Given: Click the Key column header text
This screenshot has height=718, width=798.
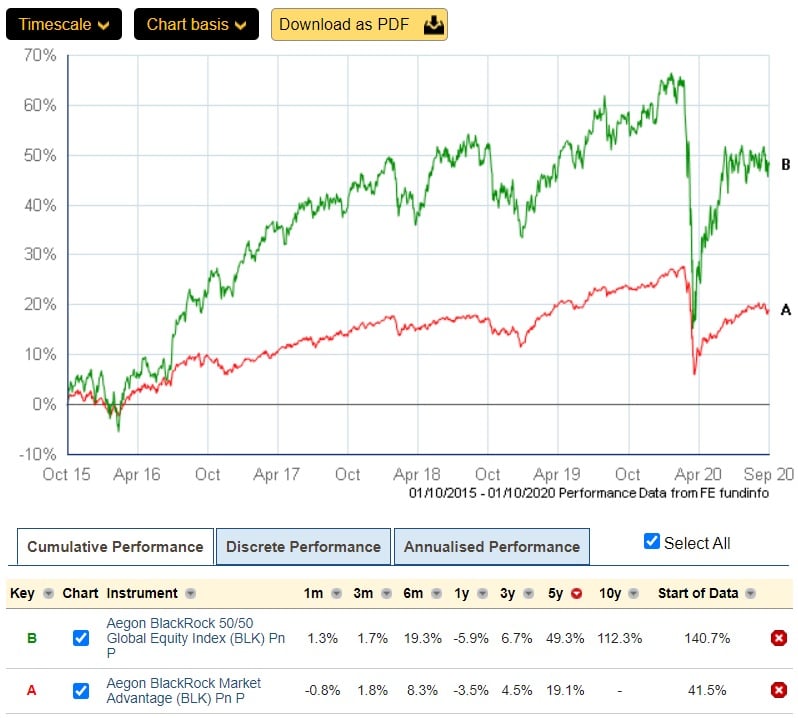Looking at the screenshot, I should tap(22, 593).
